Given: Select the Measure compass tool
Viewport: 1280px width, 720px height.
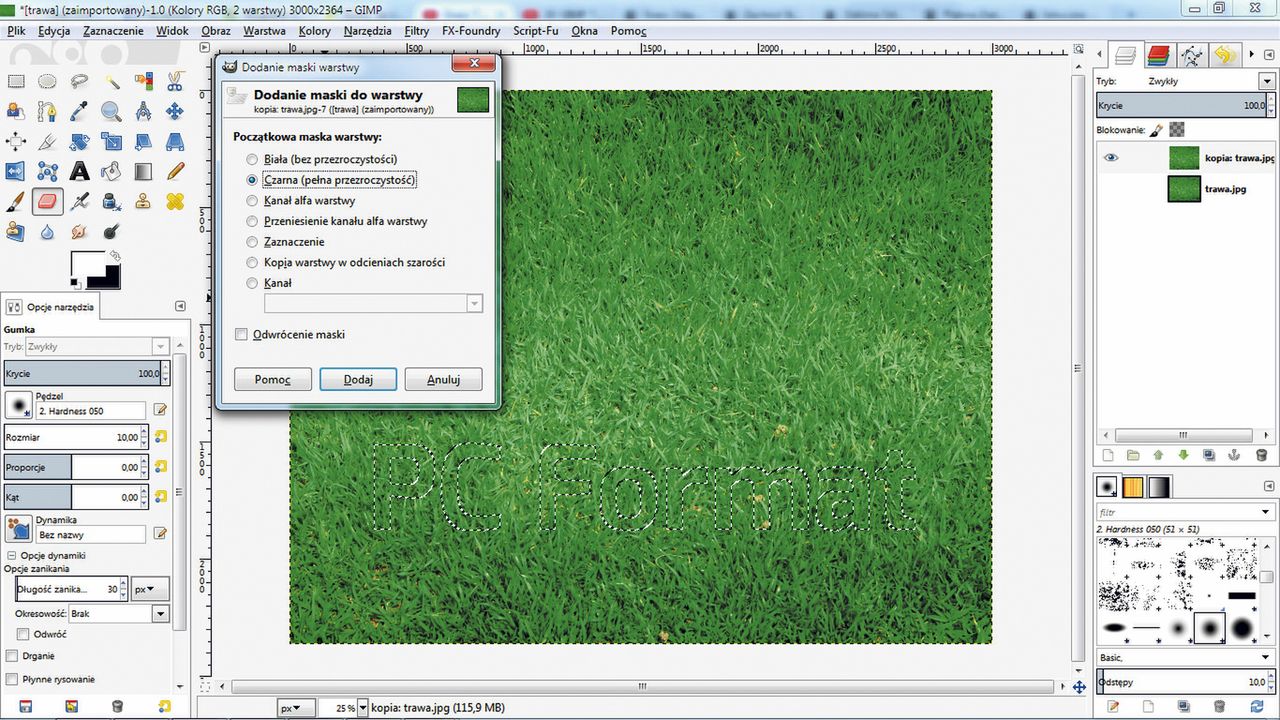Looking at the screenshot, I should 143,112.
